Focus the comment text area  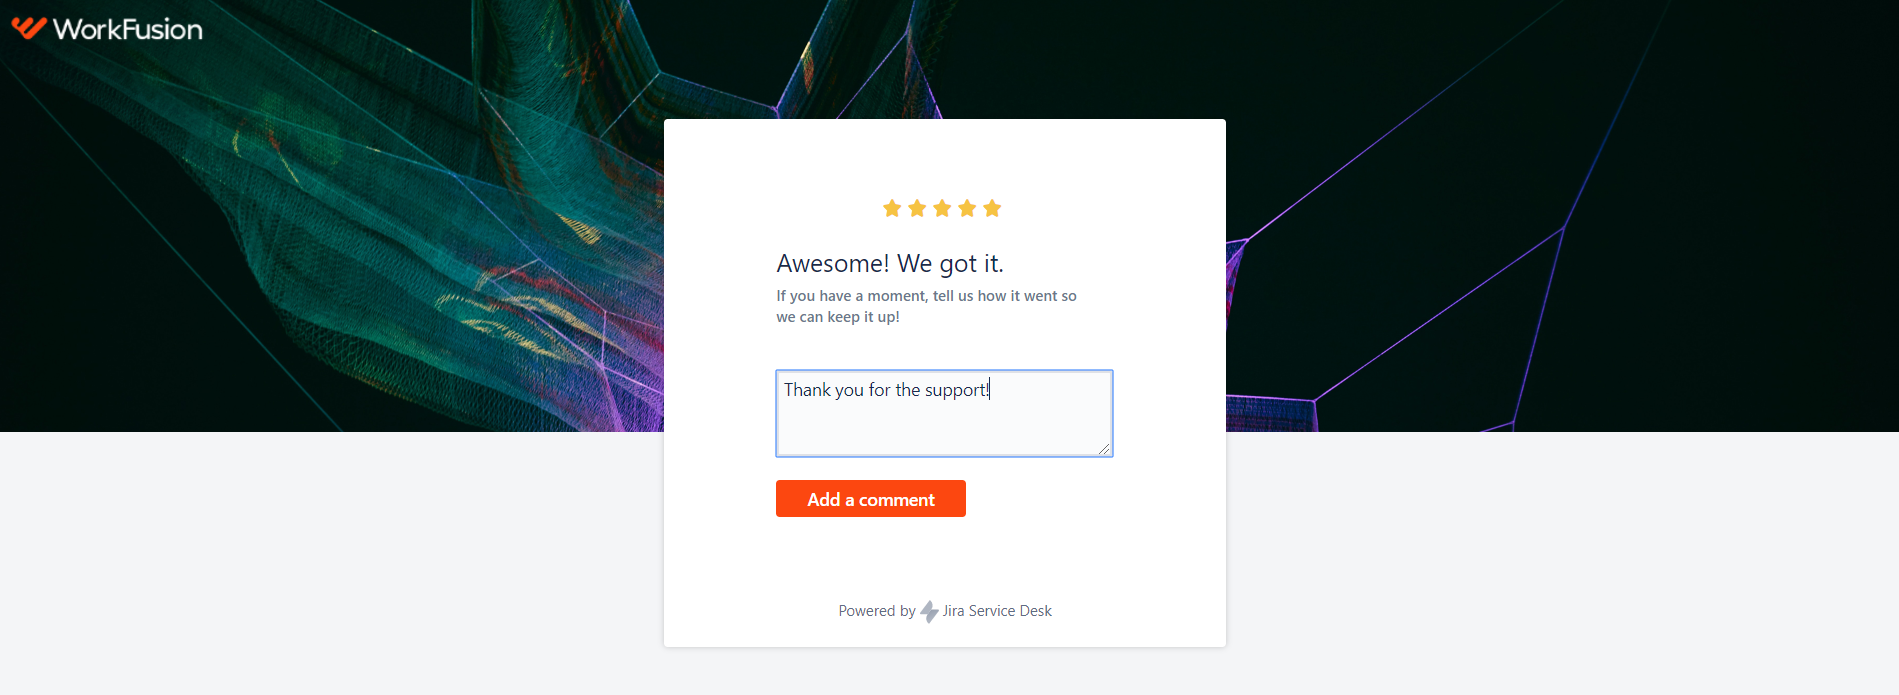coord(944,414)
